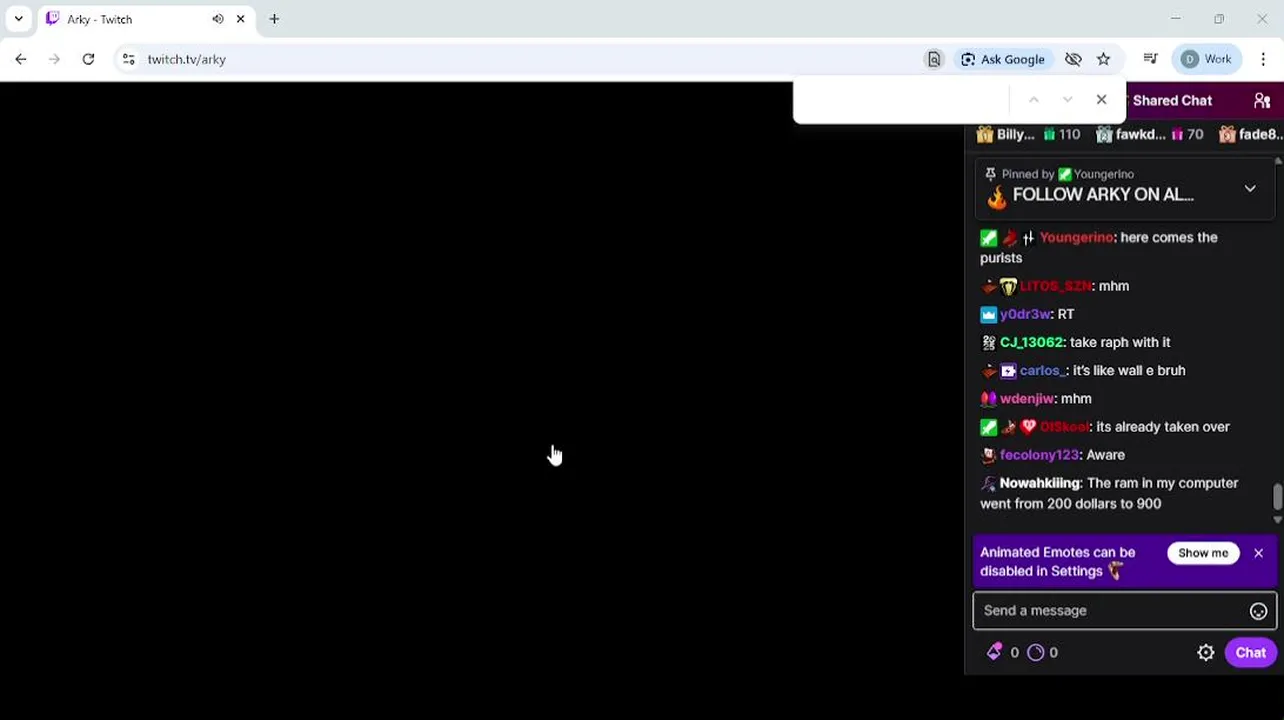1284x720 pixels.
Task: Click the Nowahkiiing username in chat
Action: tap(1040, 483)
